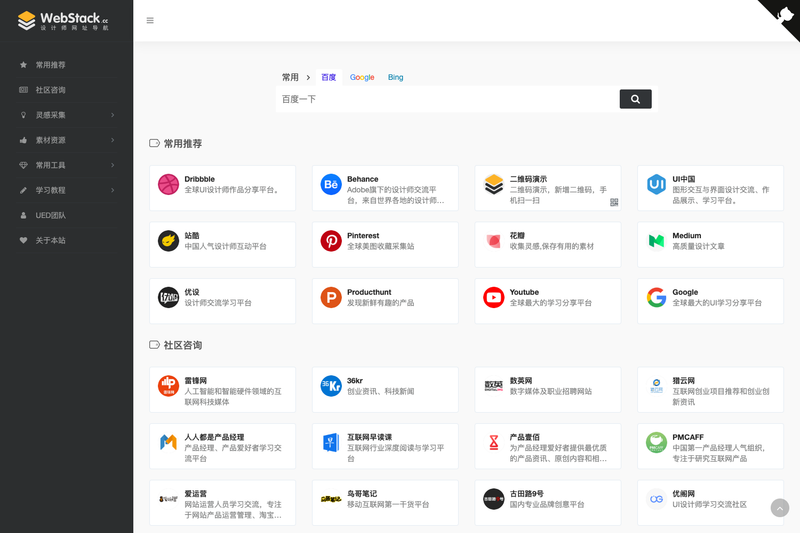Expand the 学习教程 sidebar chevron

pyautogui.click(x=113, y=190)
